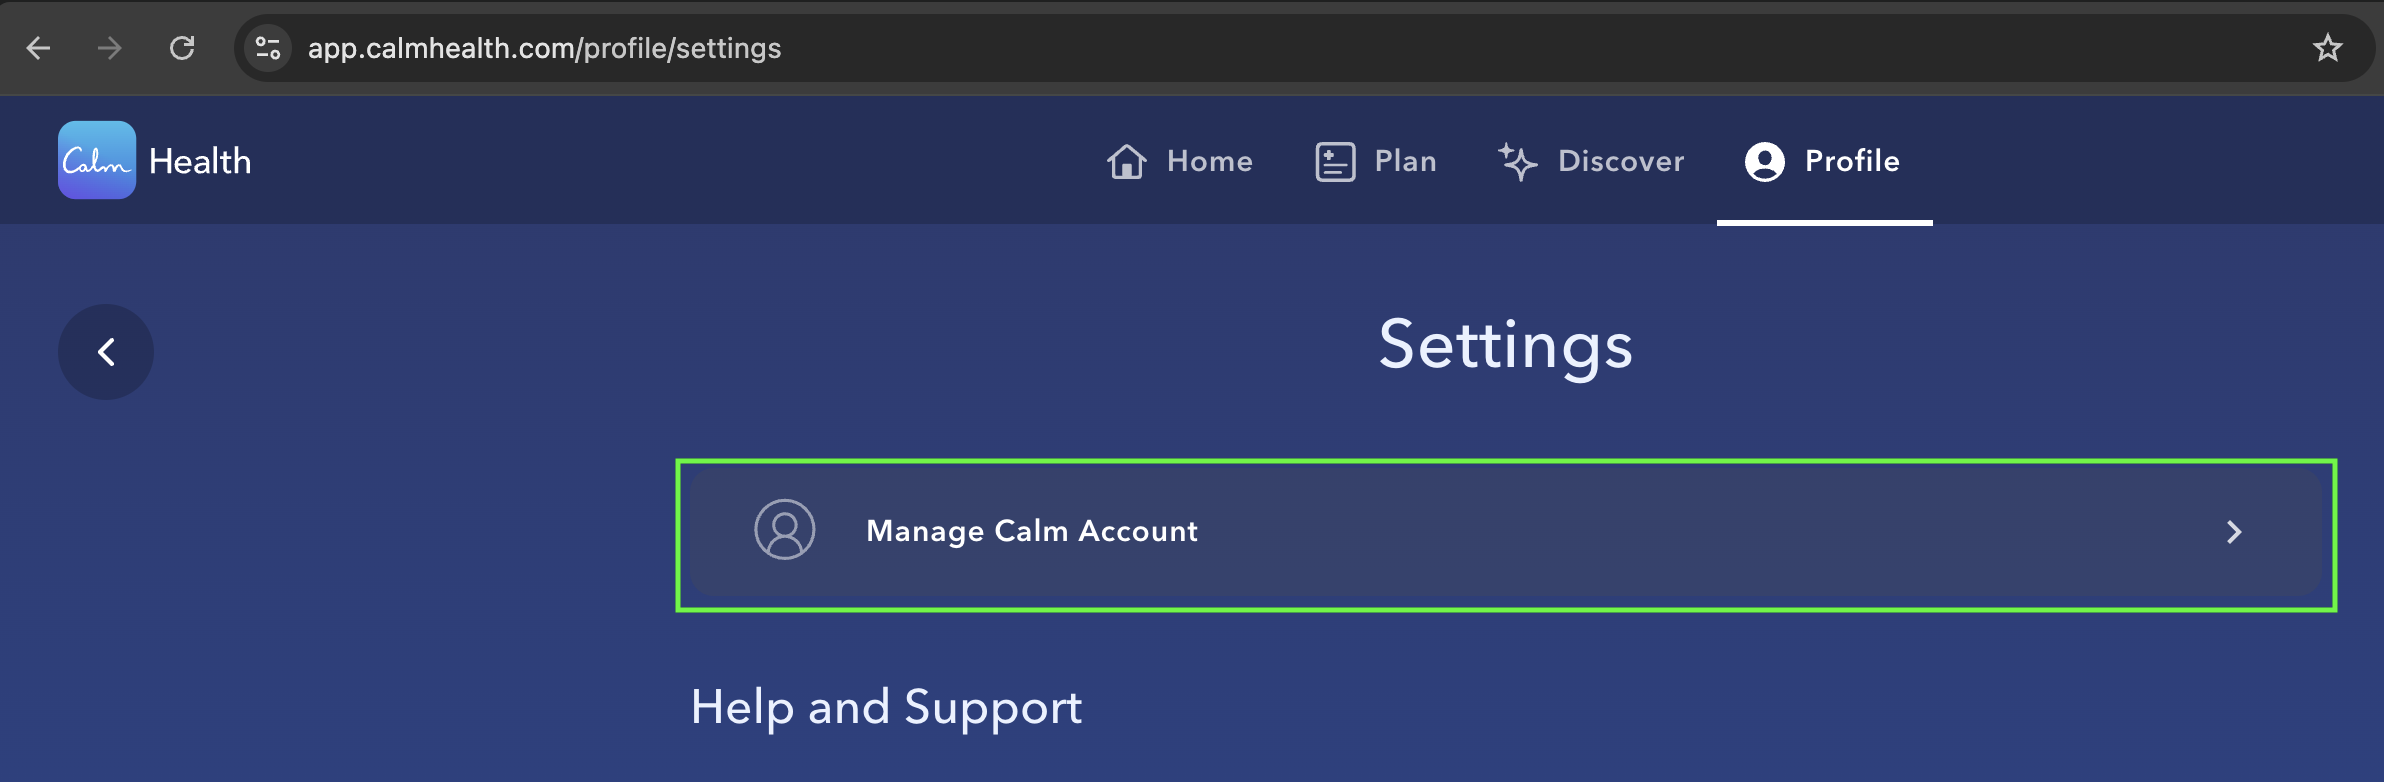Open the Discover section

click(1619, 161)
